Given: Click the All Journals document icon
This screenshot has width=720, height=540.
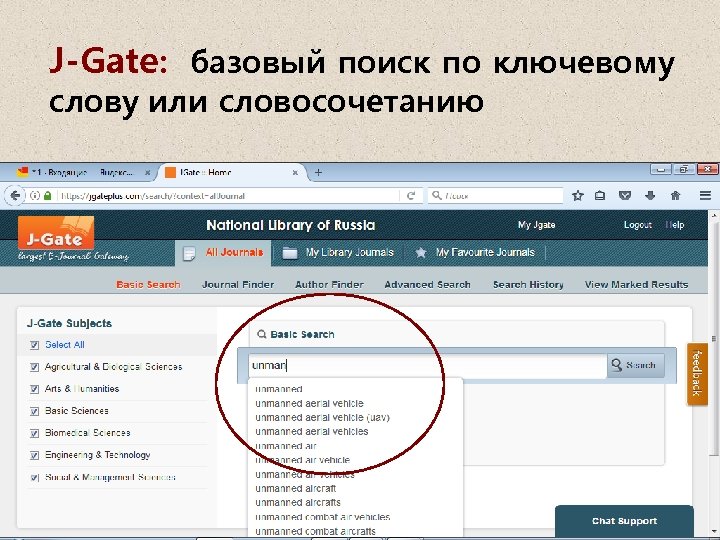Looking at the screenshot, I should [189, 253].
